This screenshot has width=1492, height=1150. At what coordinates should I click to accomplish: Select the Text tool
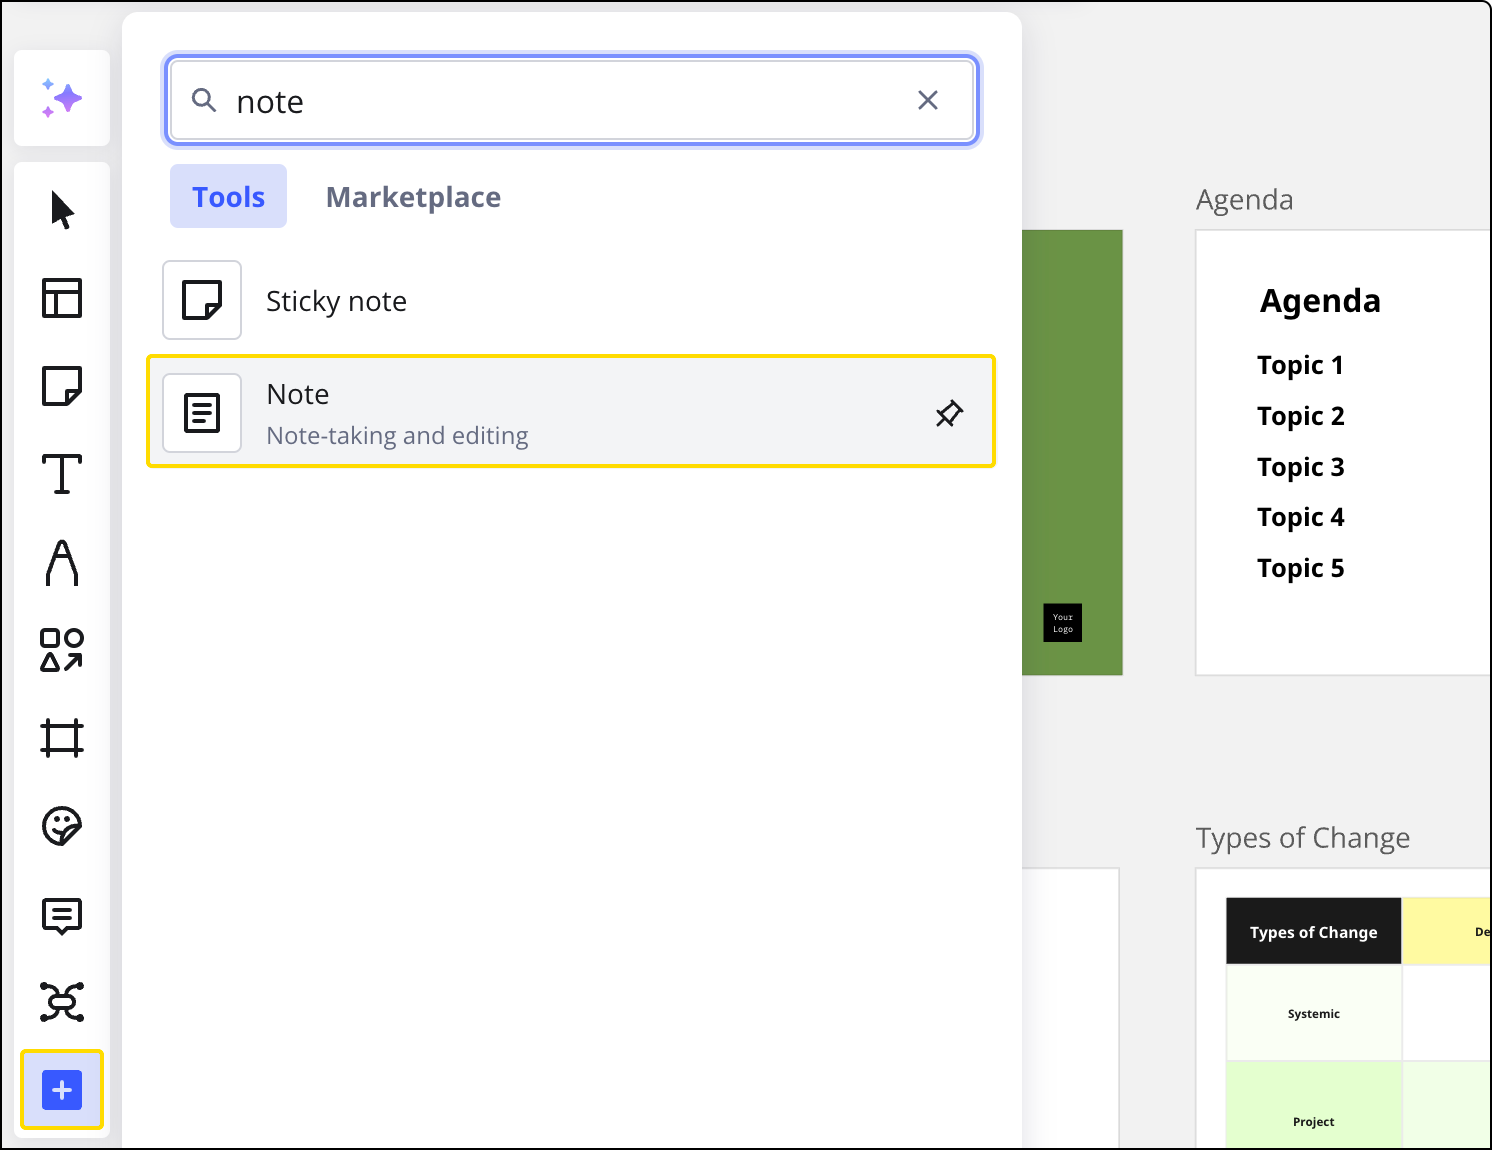click(x=62, y=474)
